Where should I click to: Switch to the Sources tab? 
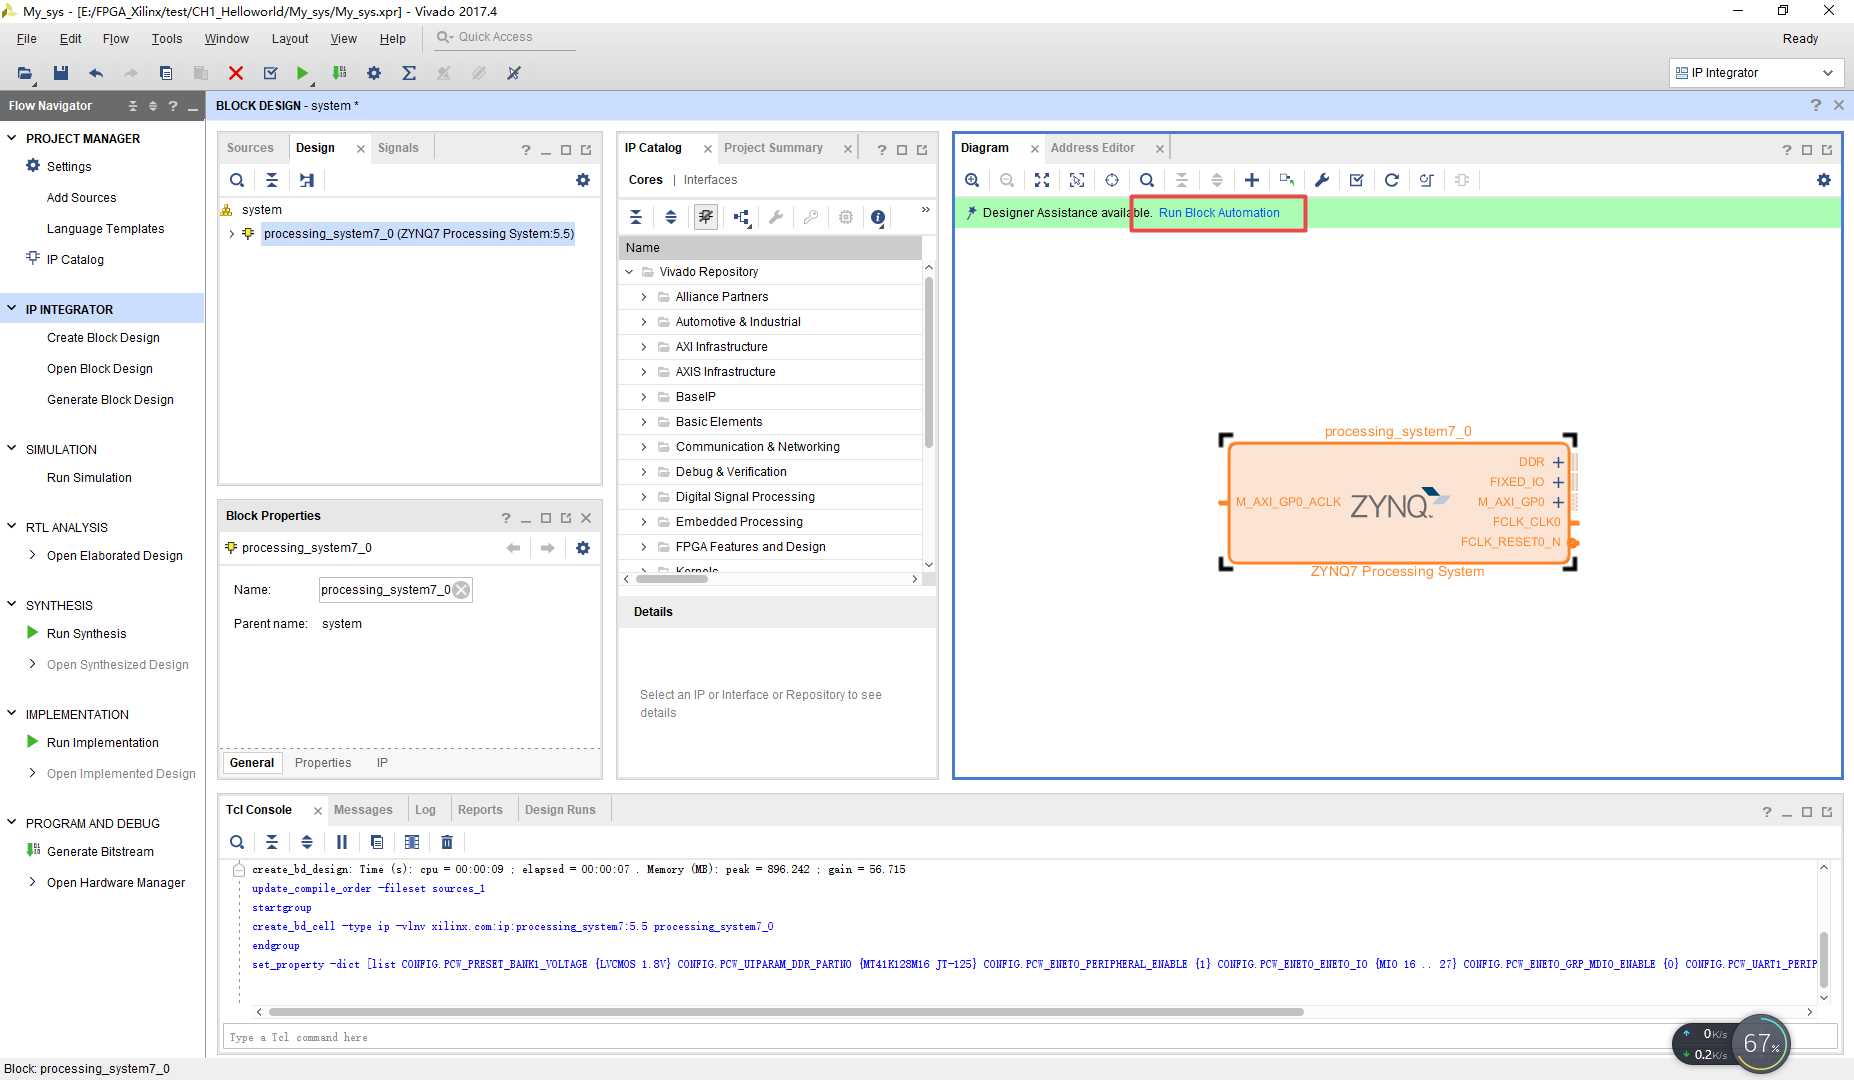coord(250,148)
